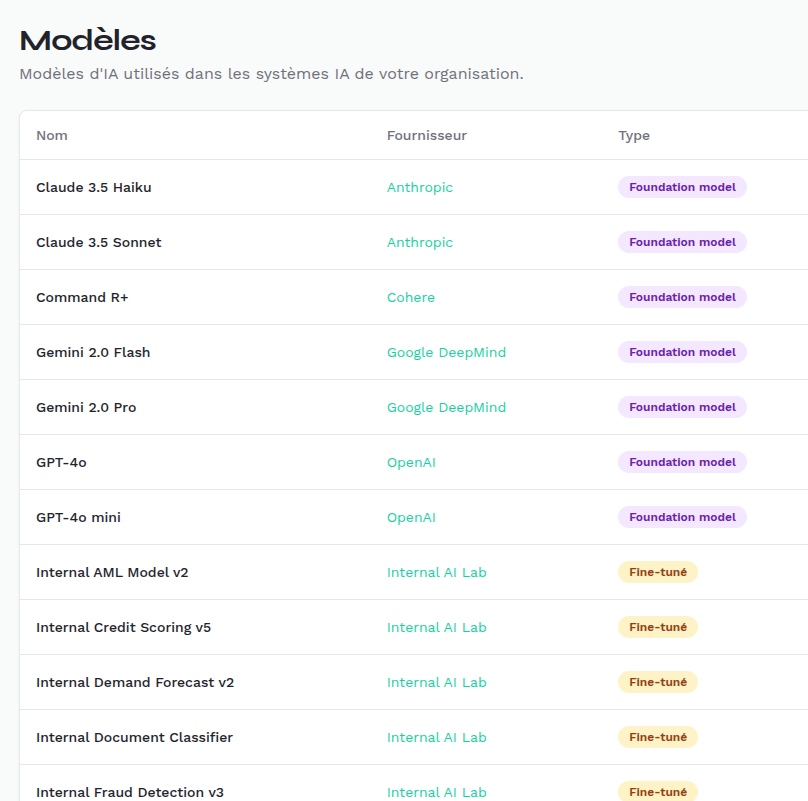Open Internal Demand Forecast v2 model
Image resolution: width=808 pixels, height=801 pixels.
(135, 682)
